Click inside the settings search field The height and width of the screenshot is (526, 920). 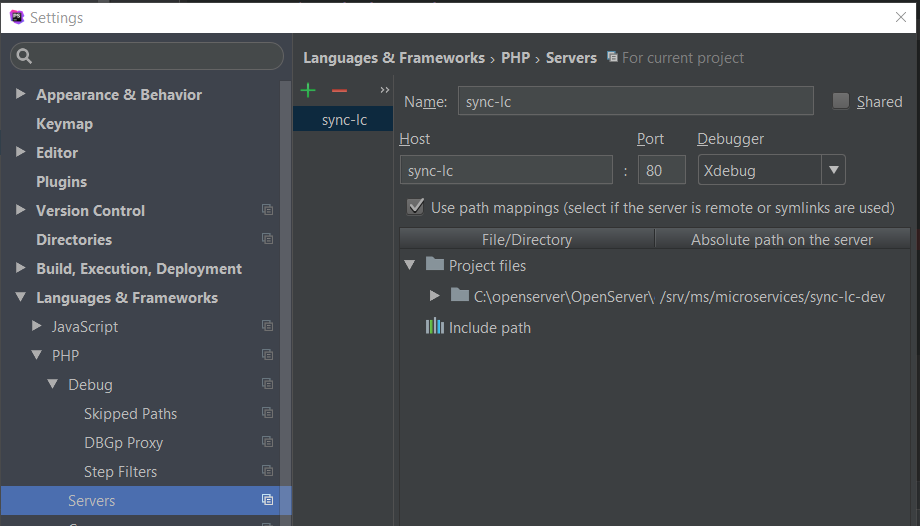pyautogui.click(x=147, y=56)
